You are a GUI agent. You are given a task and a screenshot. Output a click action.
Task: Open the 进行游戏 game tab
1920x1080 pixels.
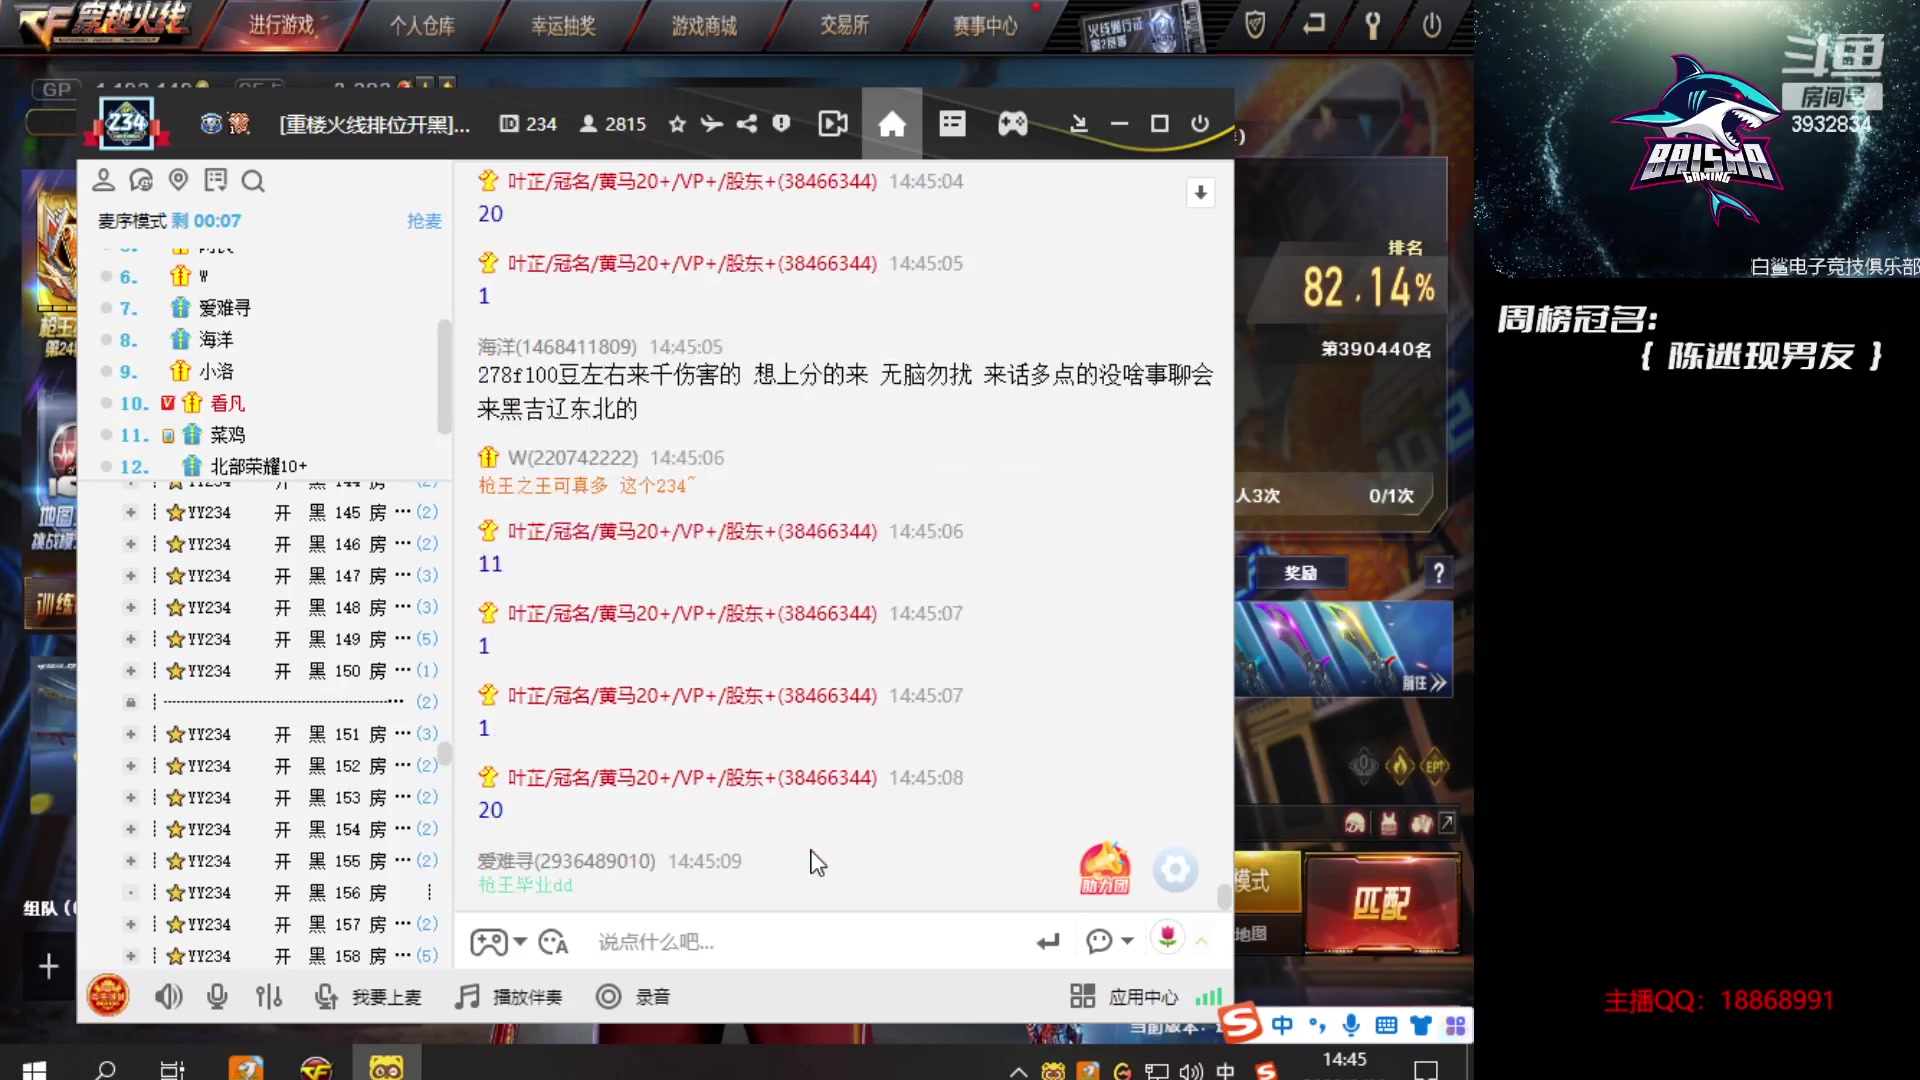click(282, 25)
